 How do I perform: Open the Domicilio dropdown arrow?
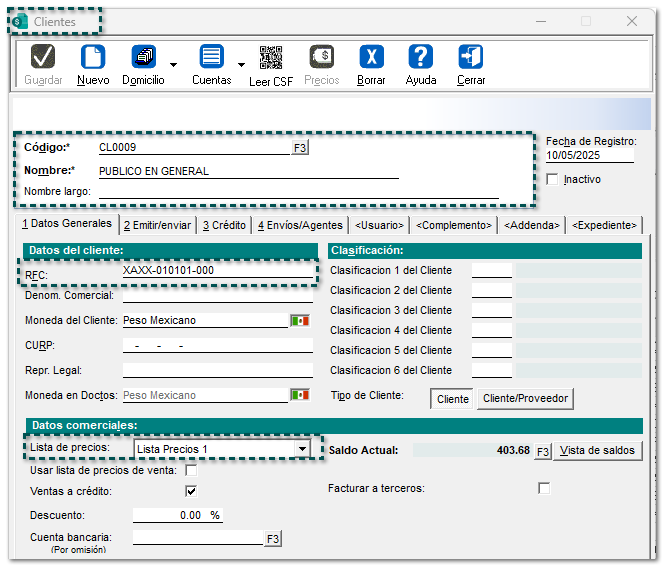click(174, 65)
